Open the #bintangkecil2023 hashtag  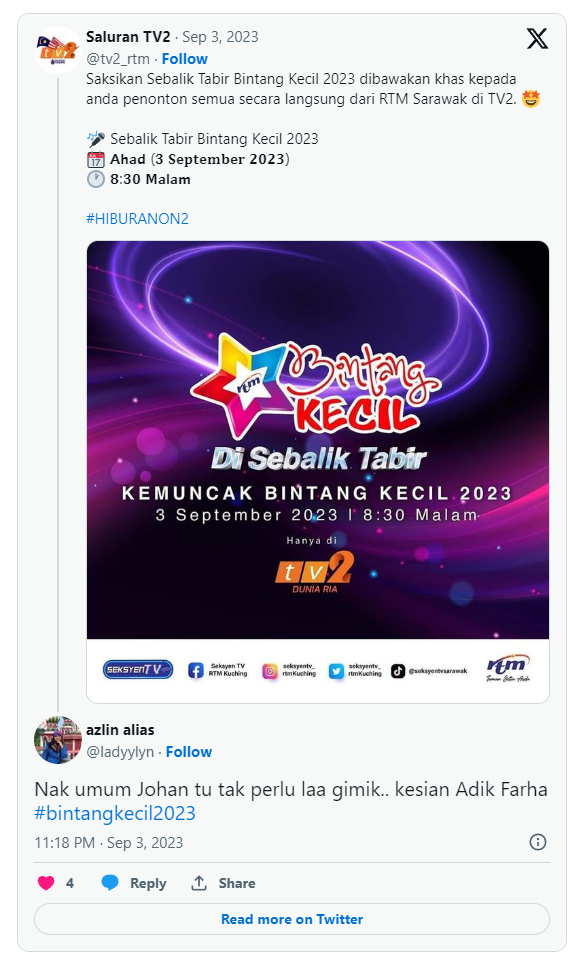pyautogui.click(x=115, y=813)
